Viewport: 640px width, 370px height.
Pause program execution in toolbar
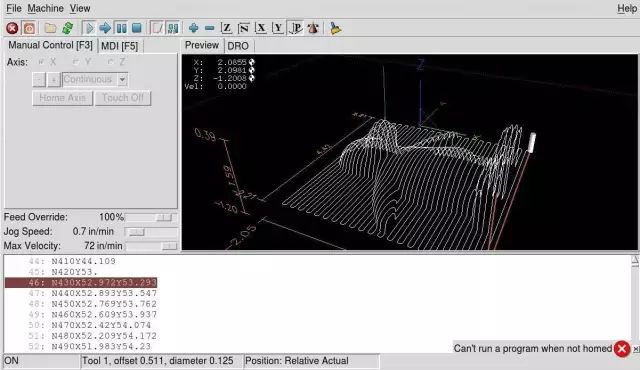(x=121, y=28)
